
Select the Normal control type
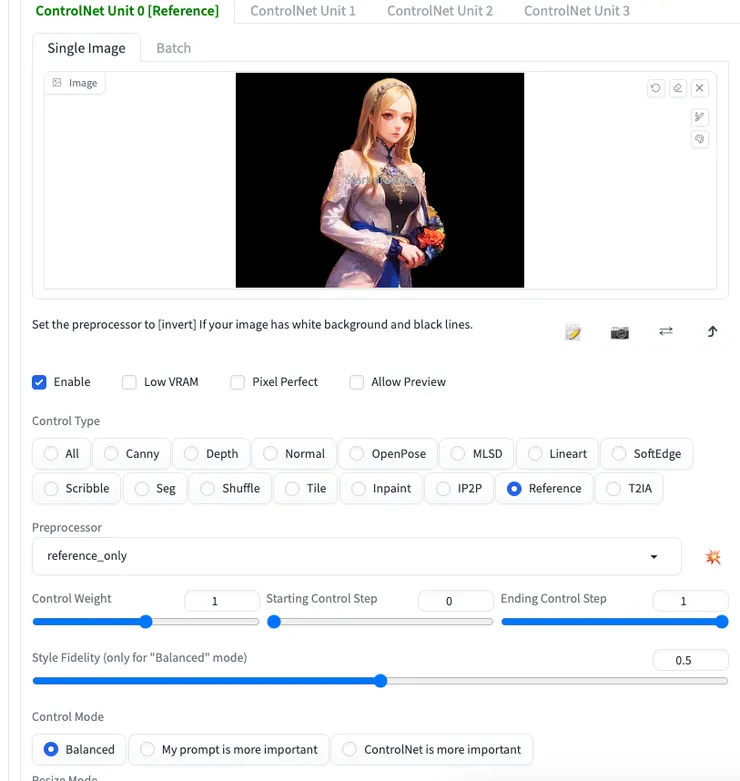click(294, 454)
